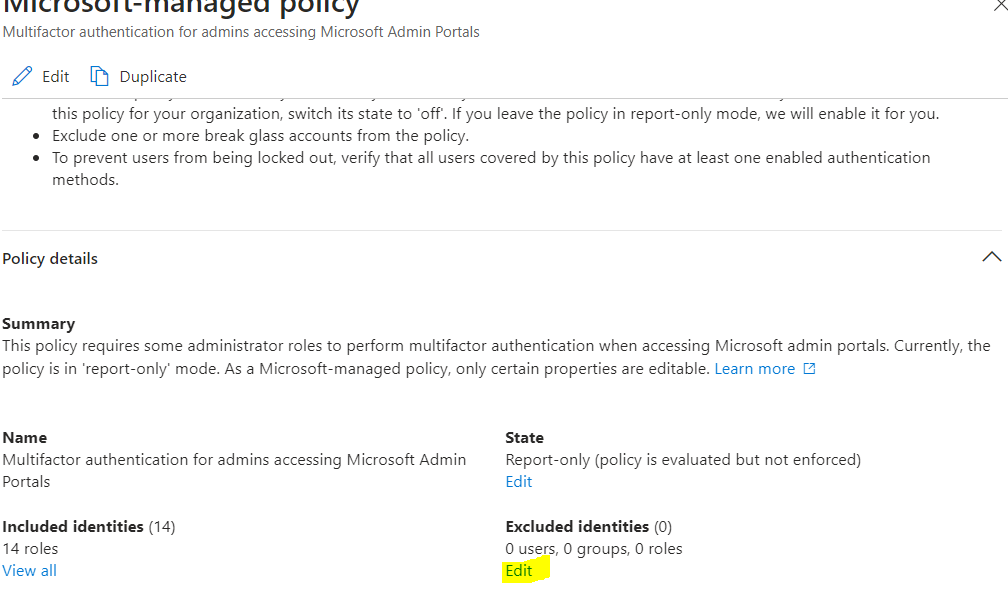This screenshot has height=597, width=1008.
Task: Click the Excluded identities (0) label
Action: [589, 527]
